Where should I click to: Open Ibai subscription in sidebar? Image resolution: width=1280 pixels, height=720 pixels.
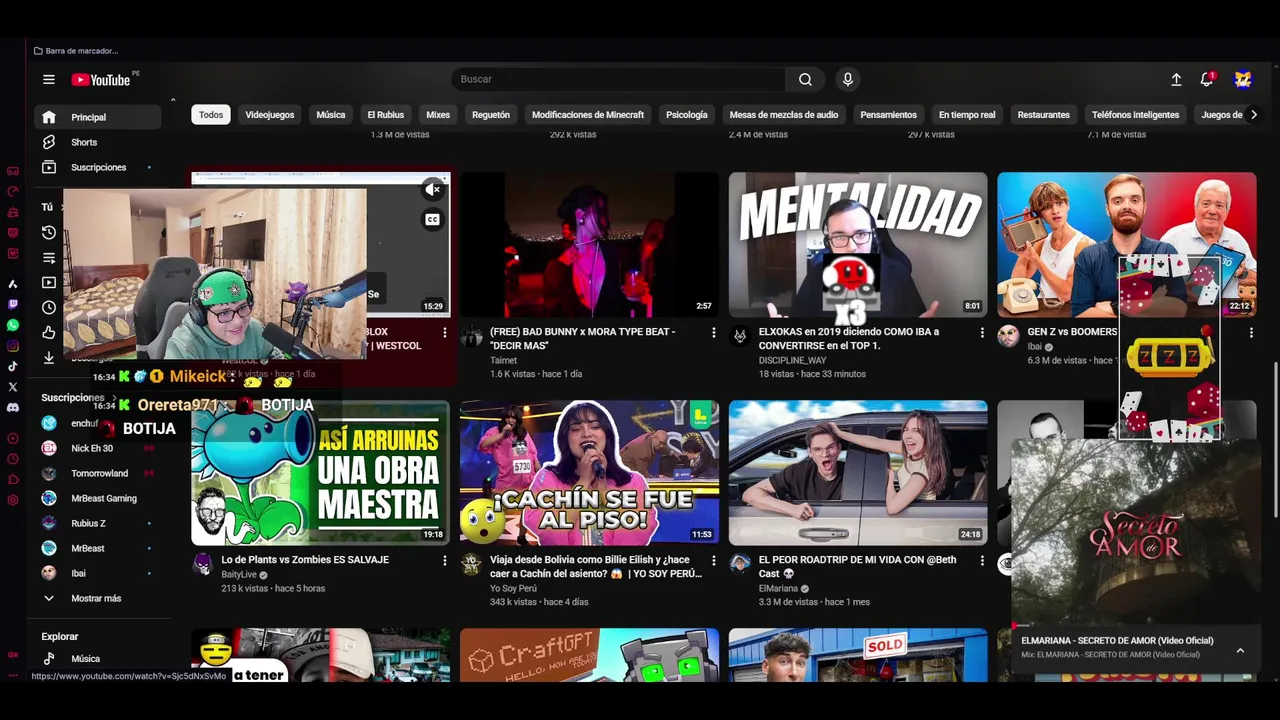point(98,573)
